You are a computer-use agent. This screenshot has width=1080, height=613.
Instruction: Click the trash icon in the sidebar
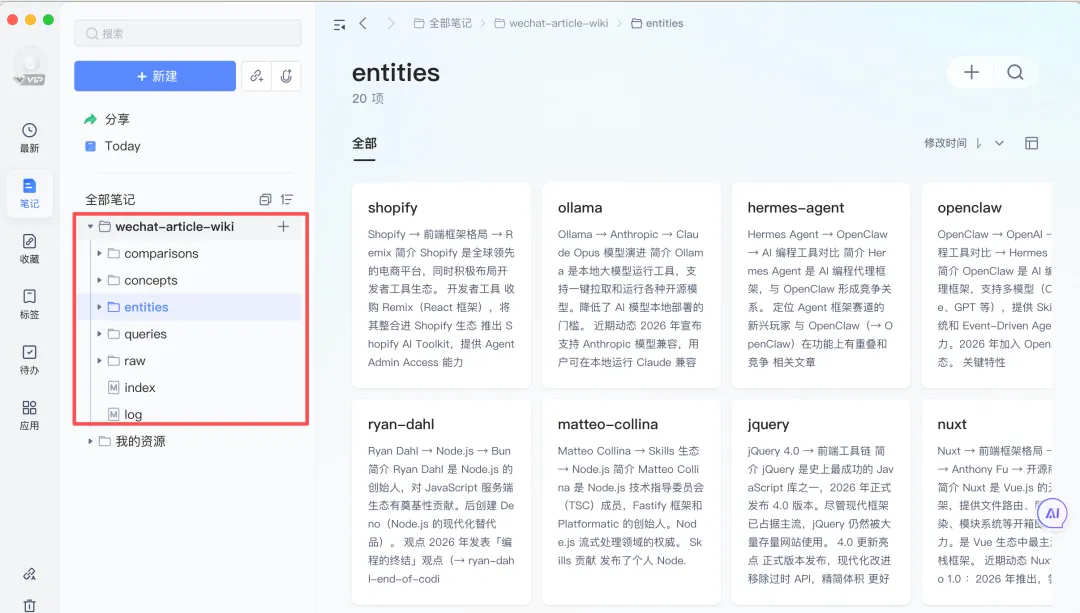point(29,604)
